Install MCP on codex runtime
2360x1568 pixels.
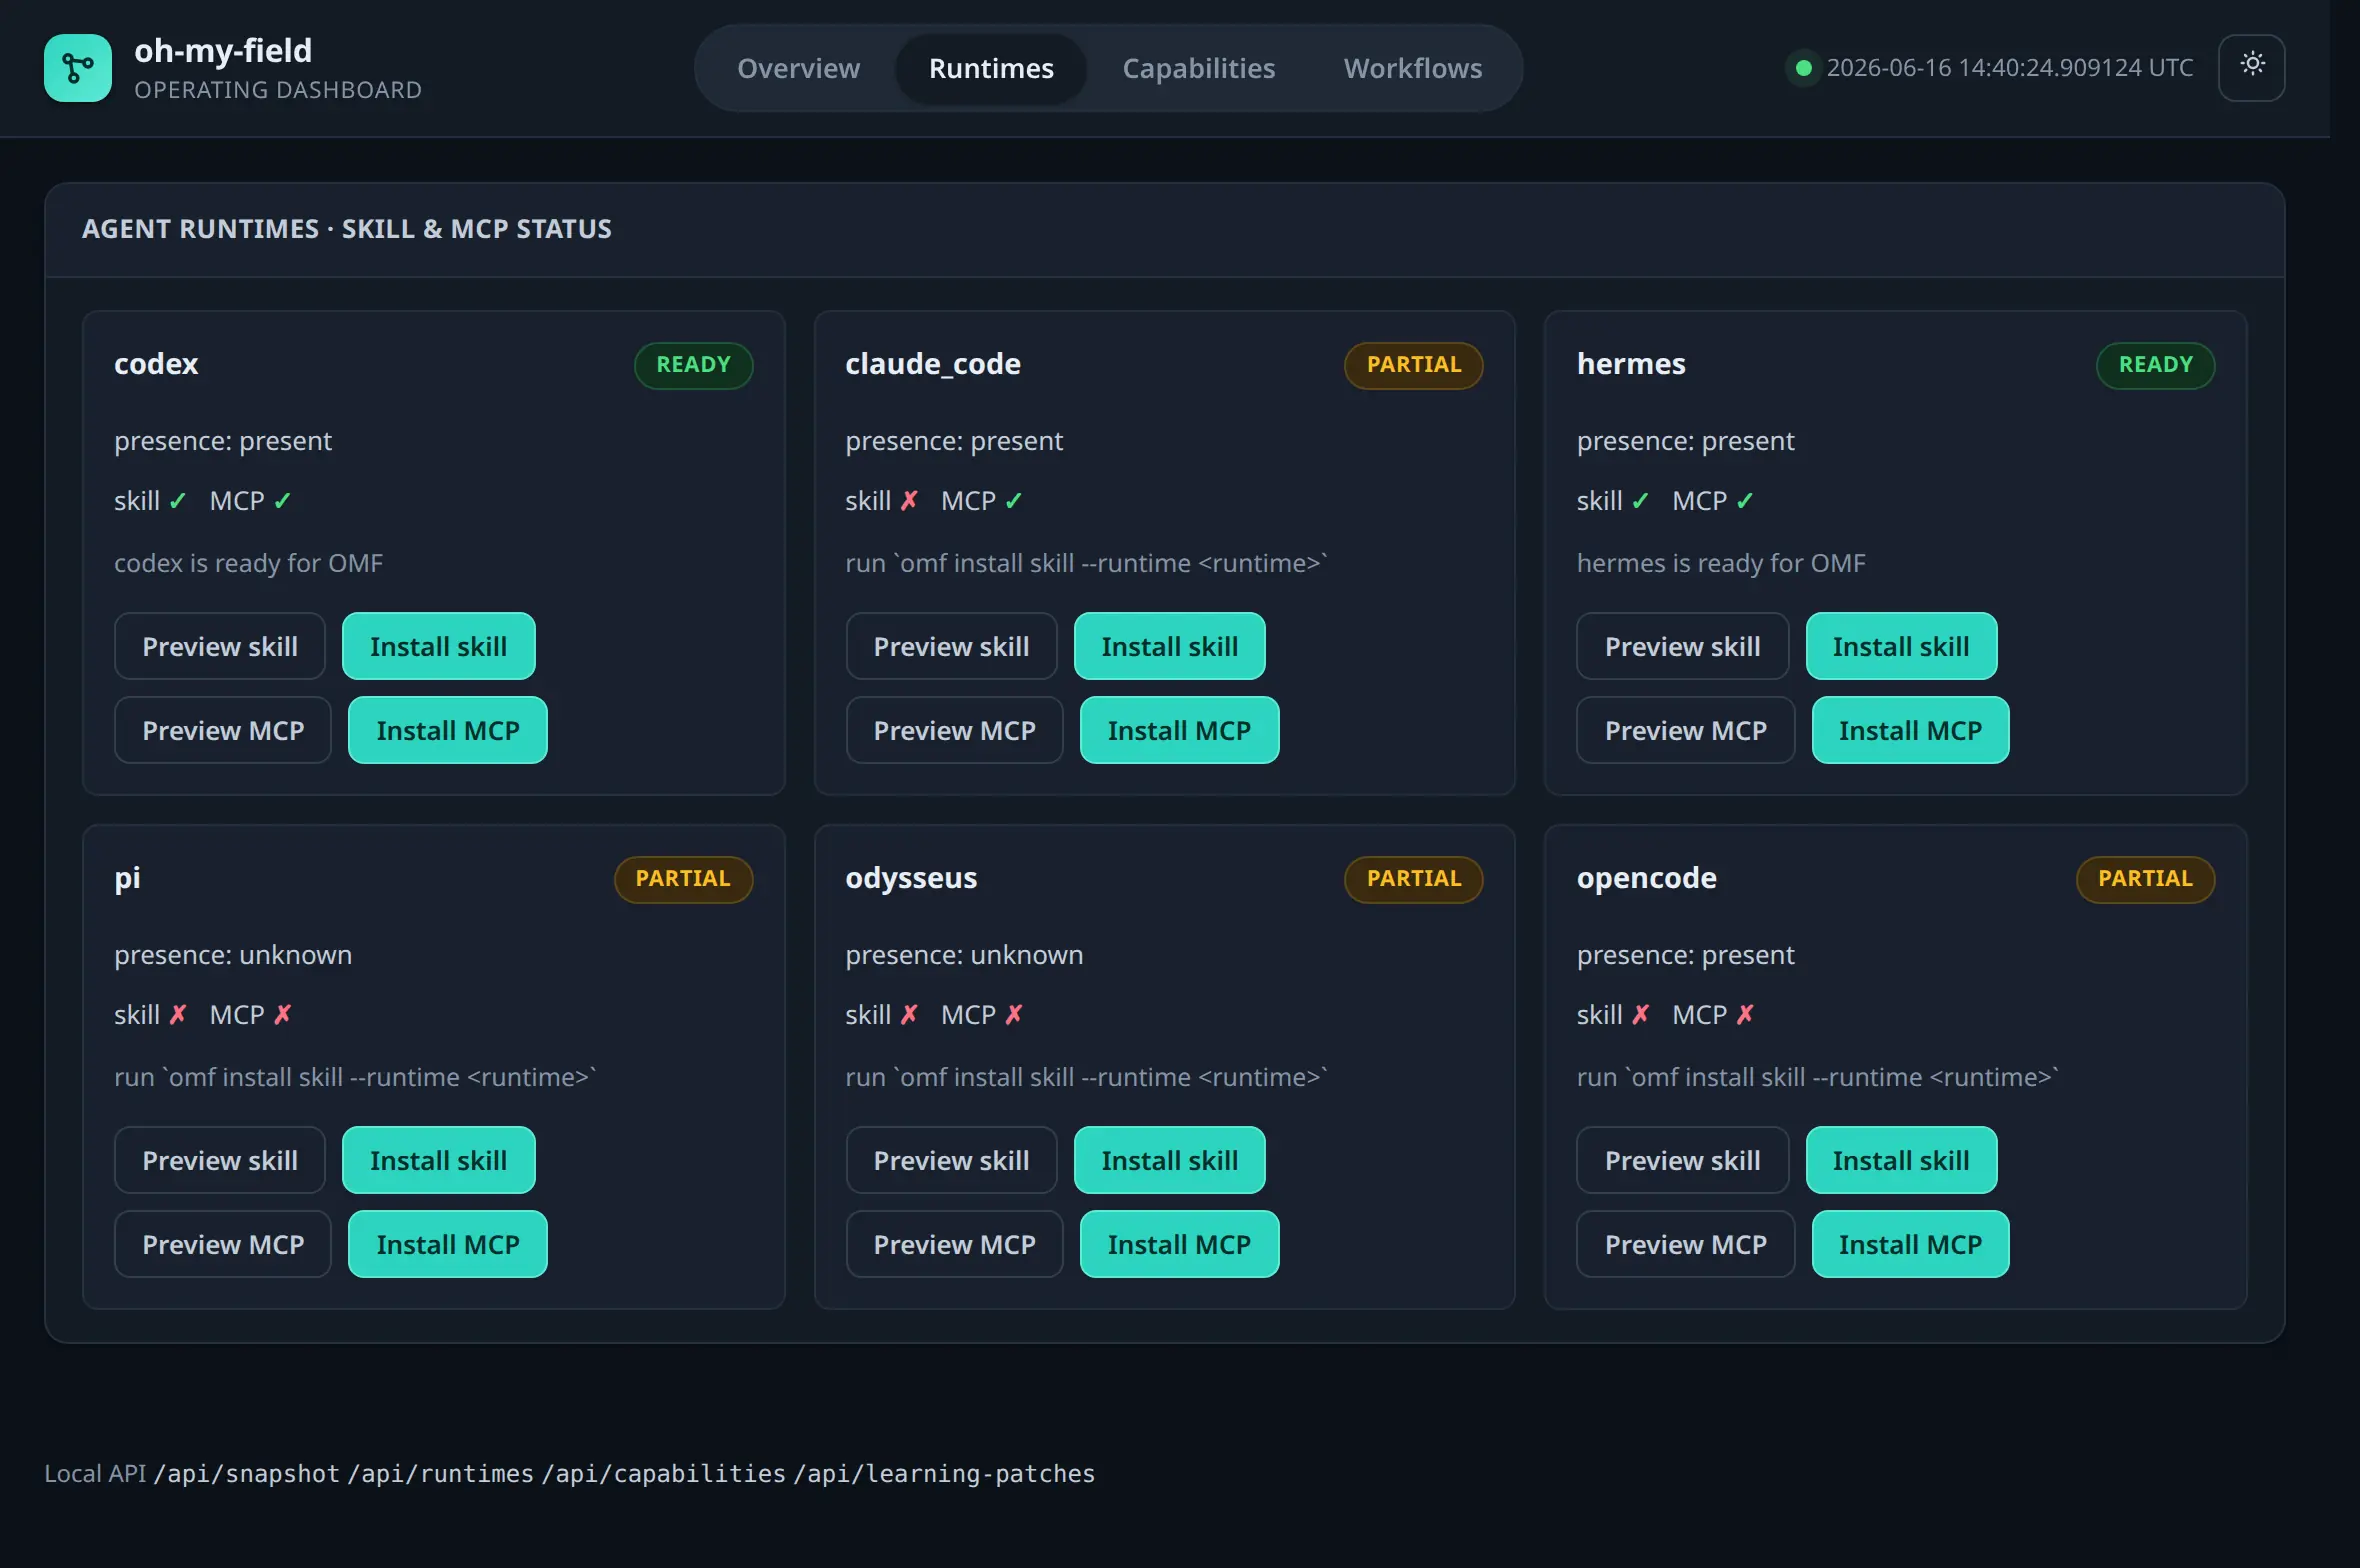point(448,730)
